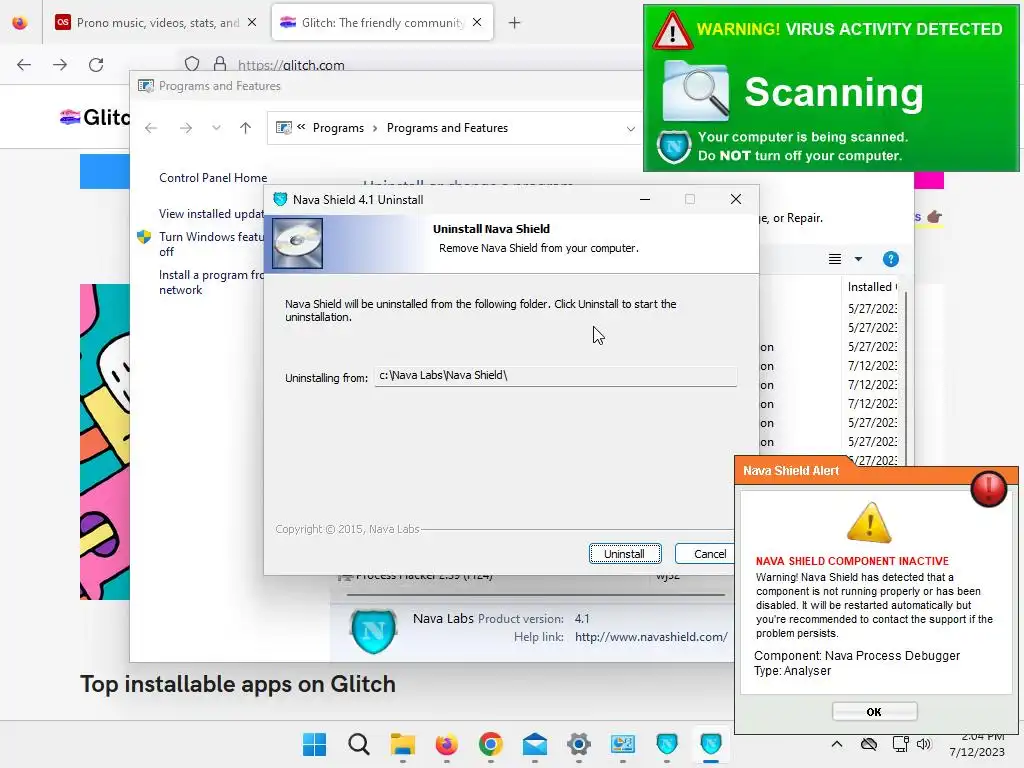Click the Uninstalling from path field

pyautogui.click(x=555, y=376)
